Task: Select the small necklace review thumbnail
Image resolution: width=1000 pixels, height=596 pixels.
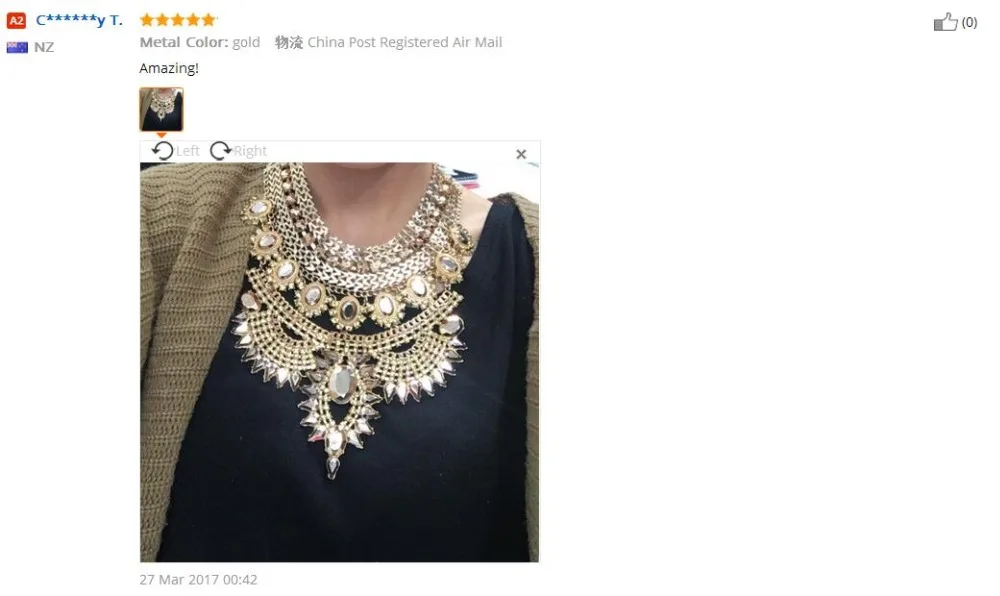Action: tap(161, 109)
